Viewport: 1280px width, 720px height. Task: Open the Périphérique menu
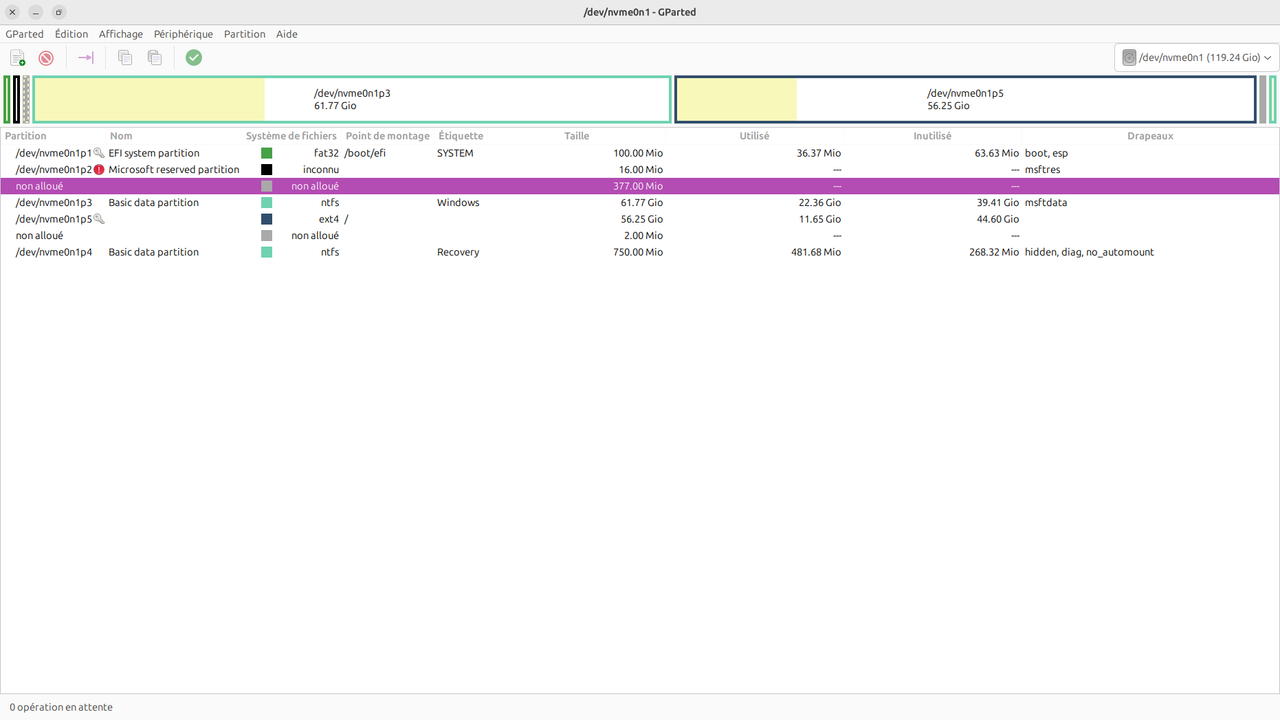(183, 34)
